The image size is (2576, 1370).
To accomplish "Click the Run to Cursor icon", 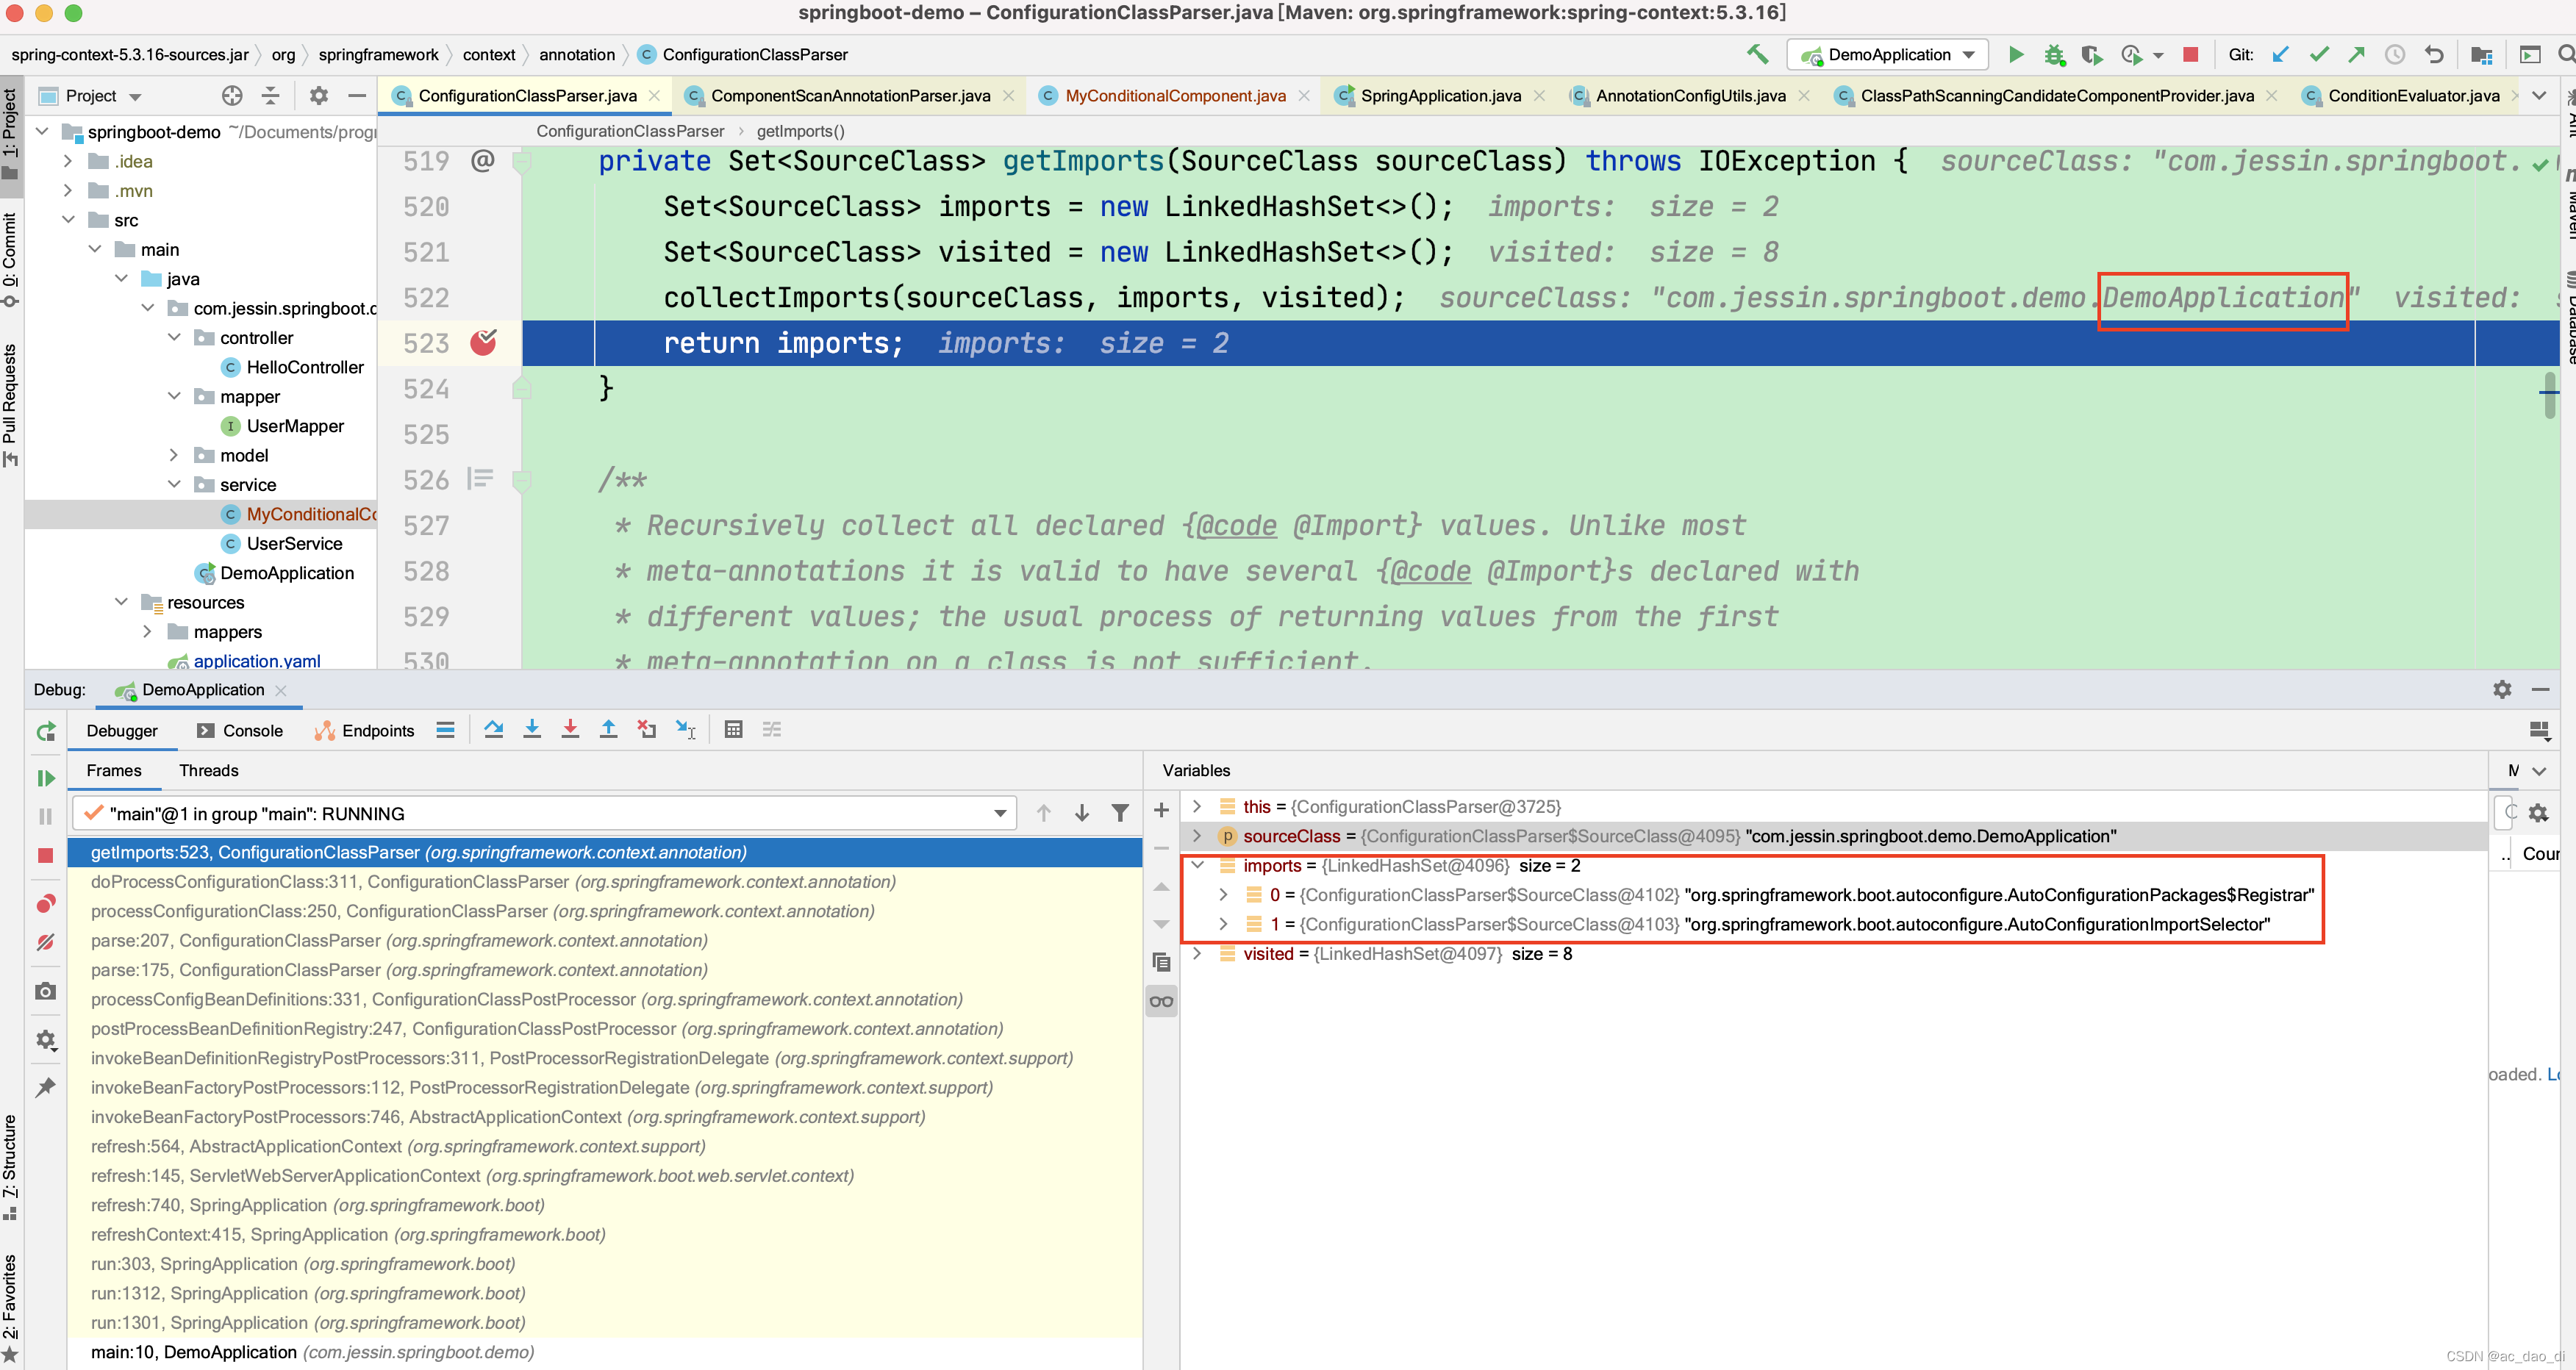I will pyautogui.click(x=686, y=730).
